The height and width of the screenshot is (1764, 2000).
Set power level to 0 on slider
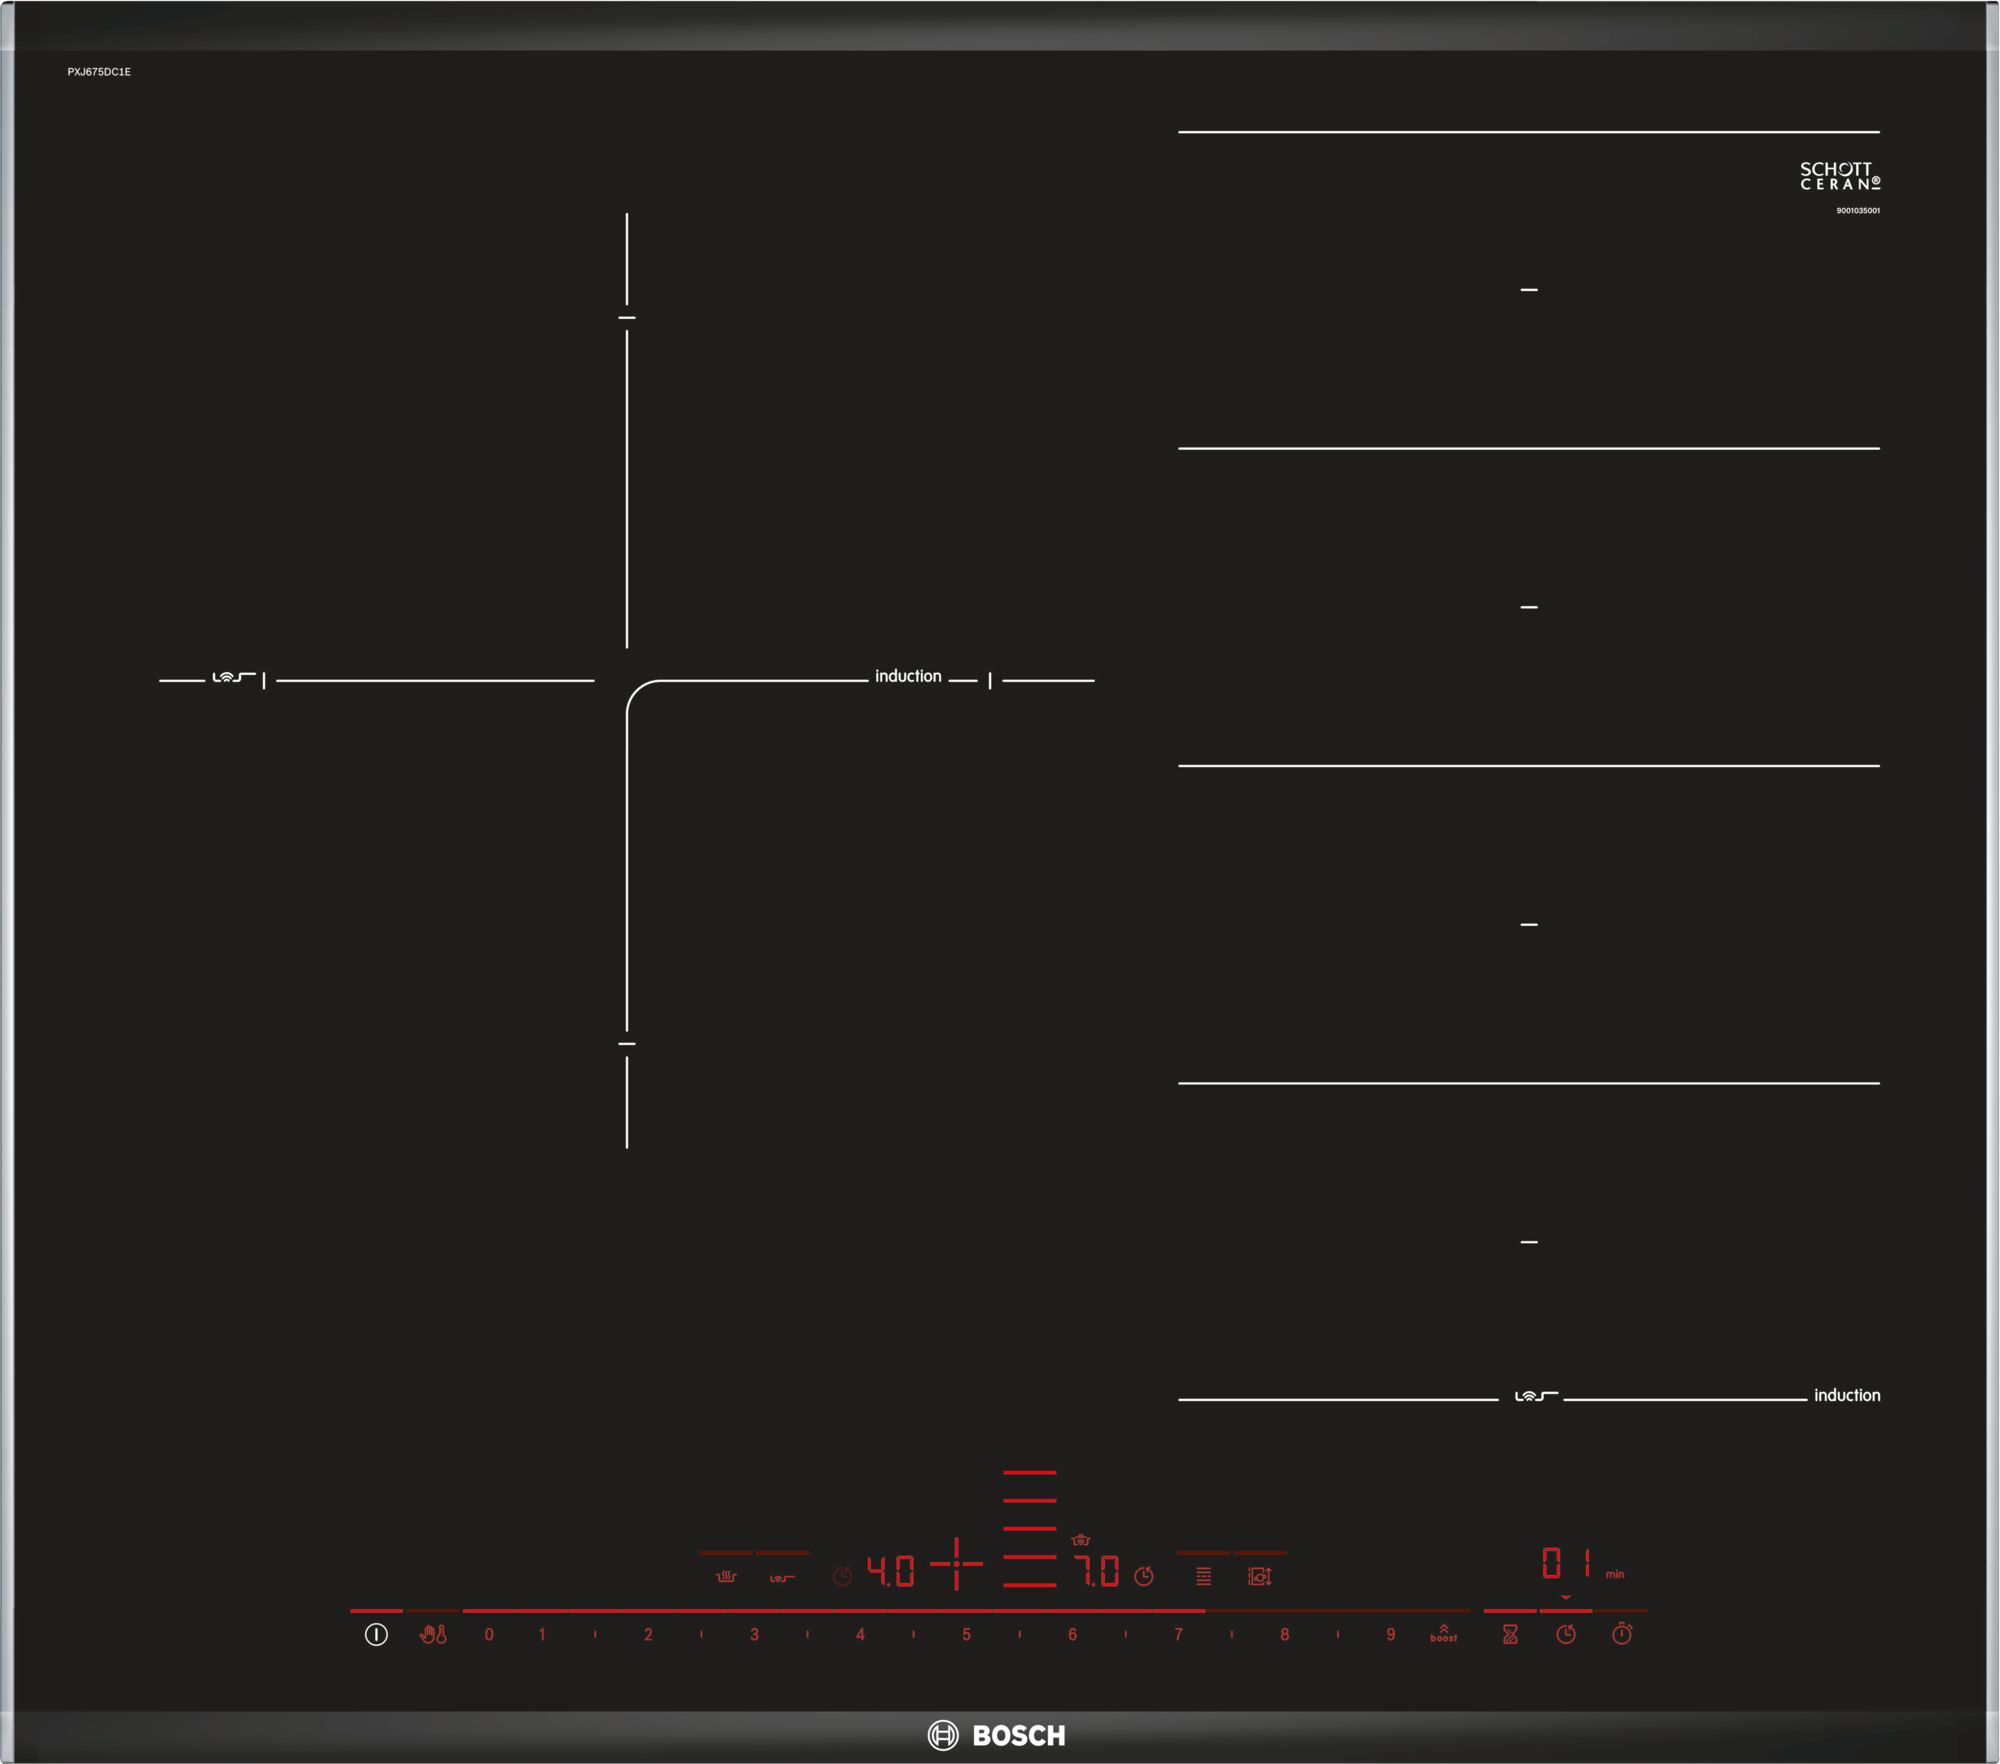[489, 1634]
